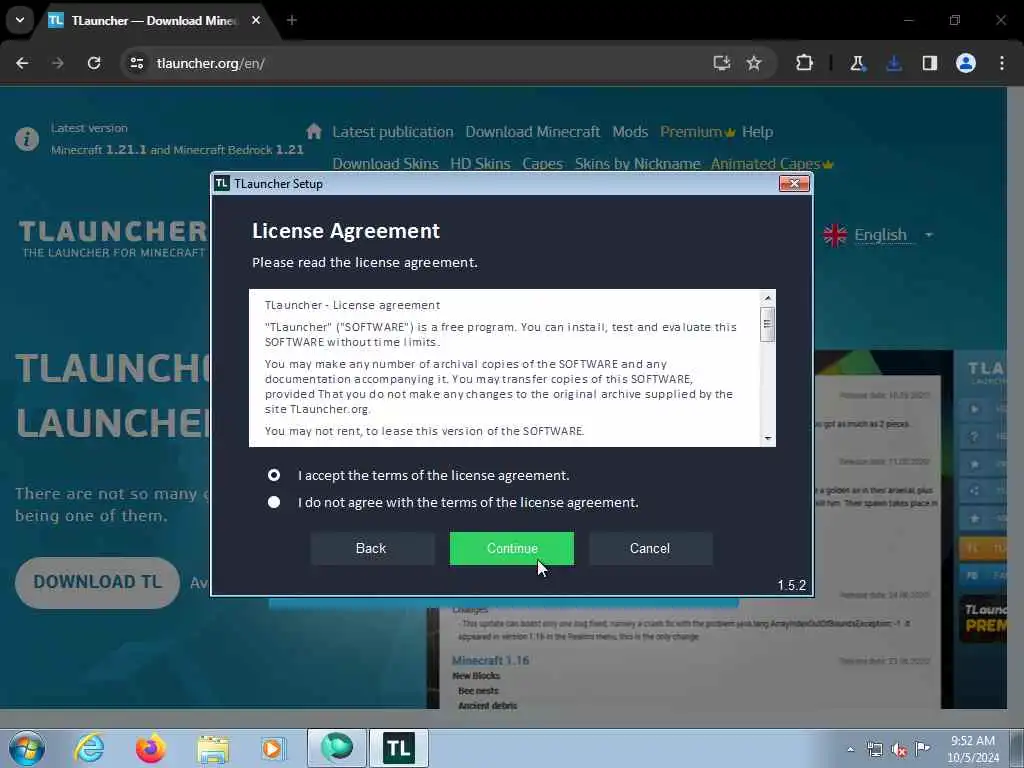Click license text scrollbar up arrow
This screenshot has width=1024, height=768.
768,298
